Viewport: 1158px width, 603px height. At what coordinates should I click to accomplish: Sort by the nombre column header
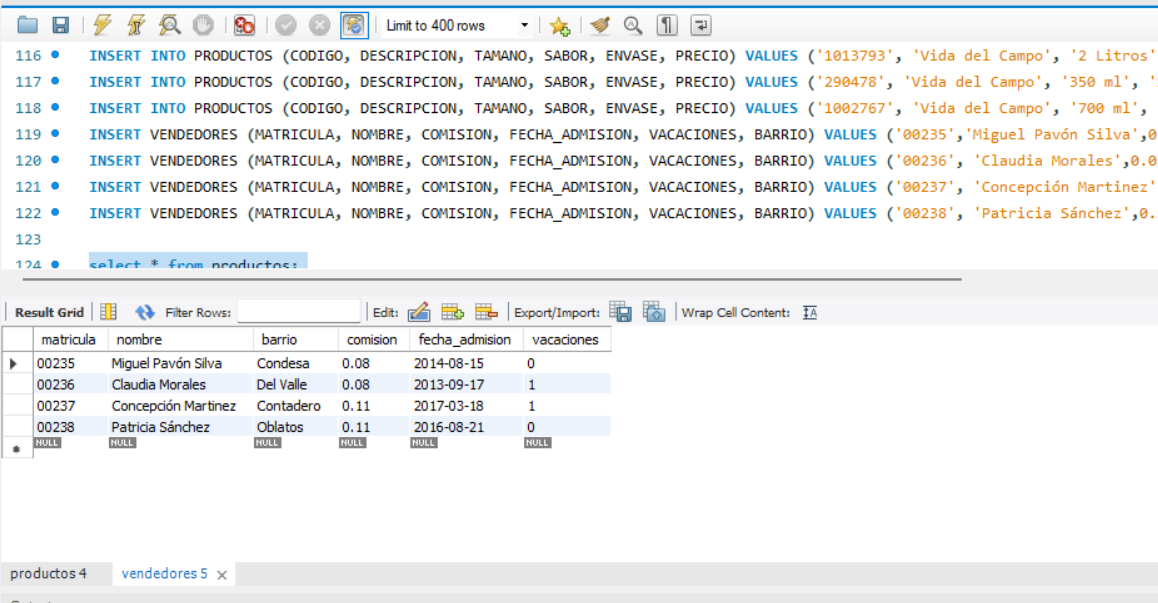click(x=181, y=340)
